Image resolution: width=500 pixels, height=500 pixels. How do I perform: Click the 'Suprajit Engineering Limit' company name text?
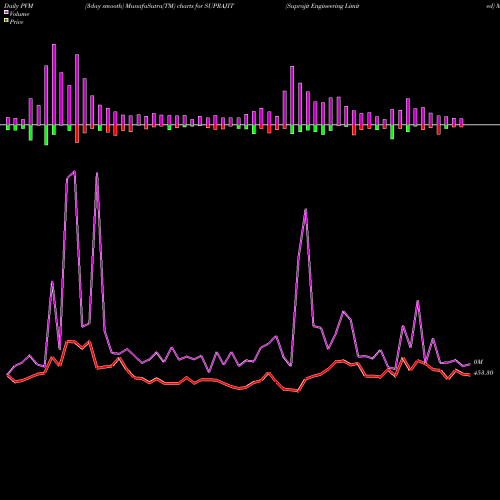[x=322, y=6]
